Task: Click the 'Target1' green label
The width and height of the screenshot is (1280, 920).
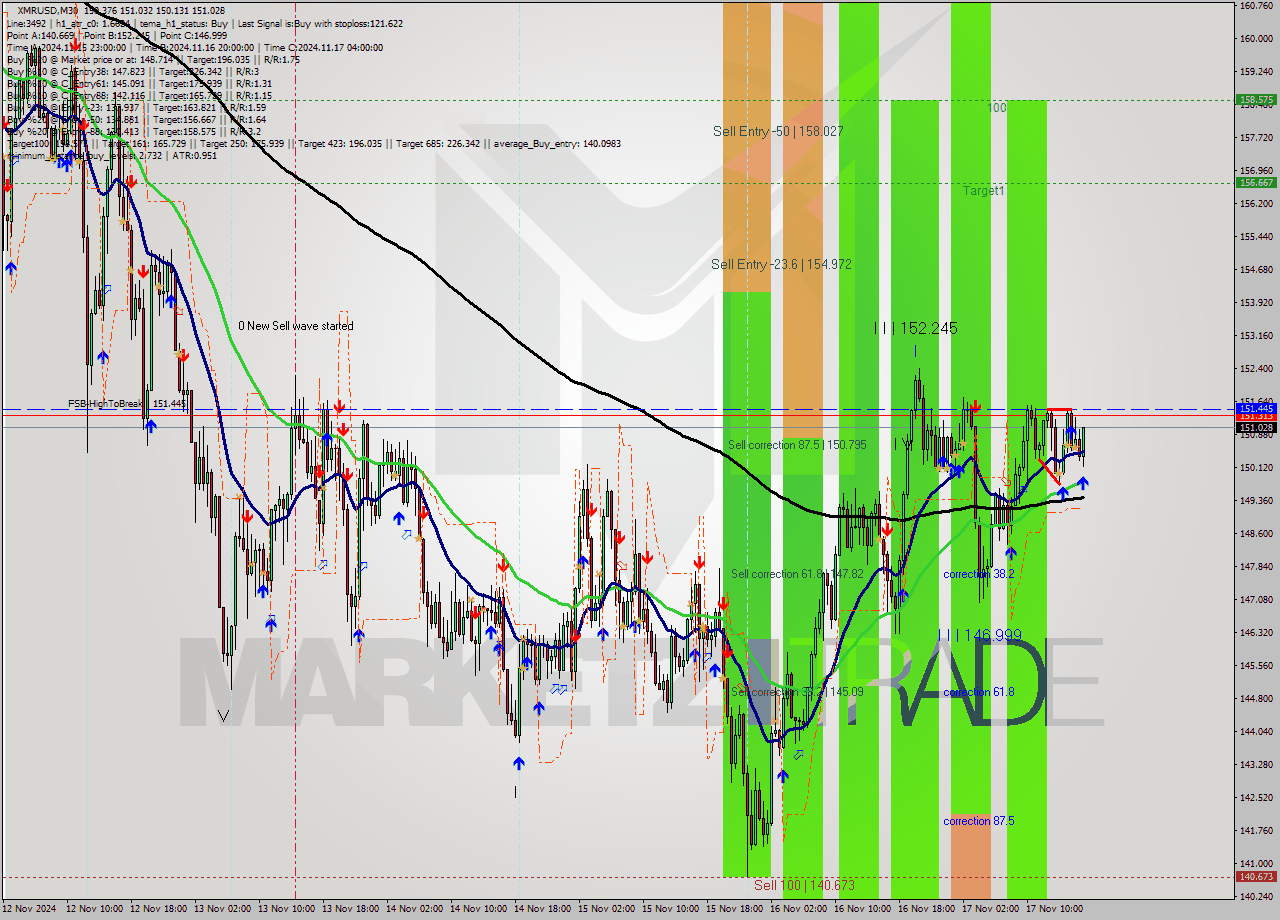Action: 984,190
